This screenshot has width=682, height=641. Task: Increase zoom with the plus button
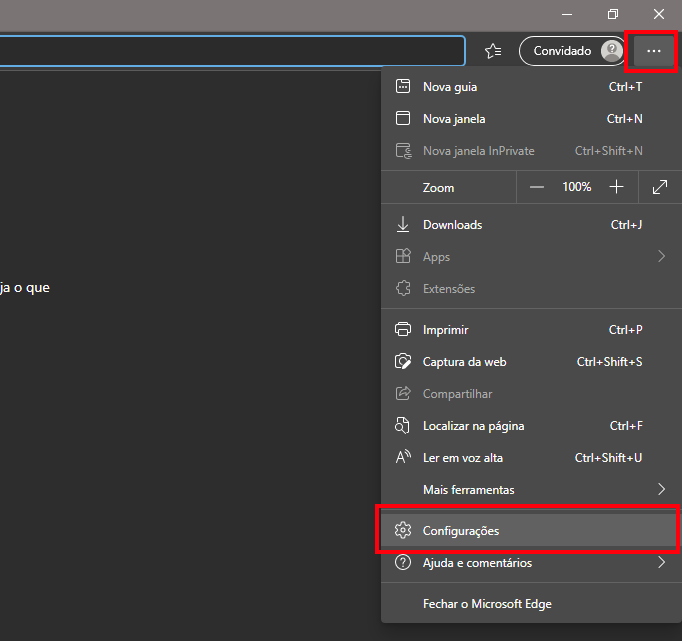(616, 187)
